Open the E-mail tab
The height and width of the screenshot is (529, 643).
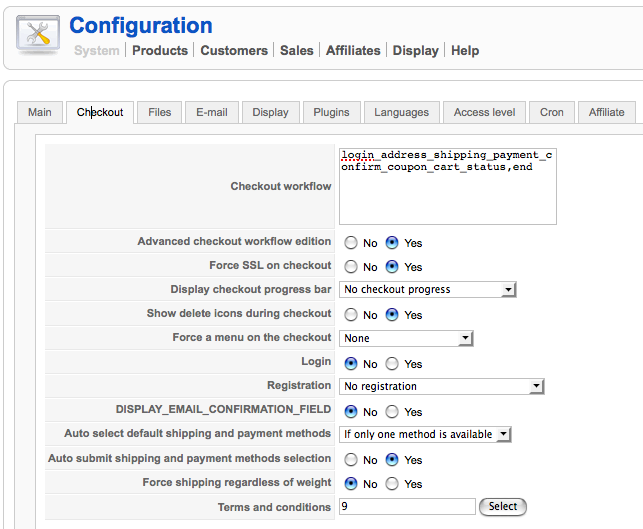click(212, 112)
